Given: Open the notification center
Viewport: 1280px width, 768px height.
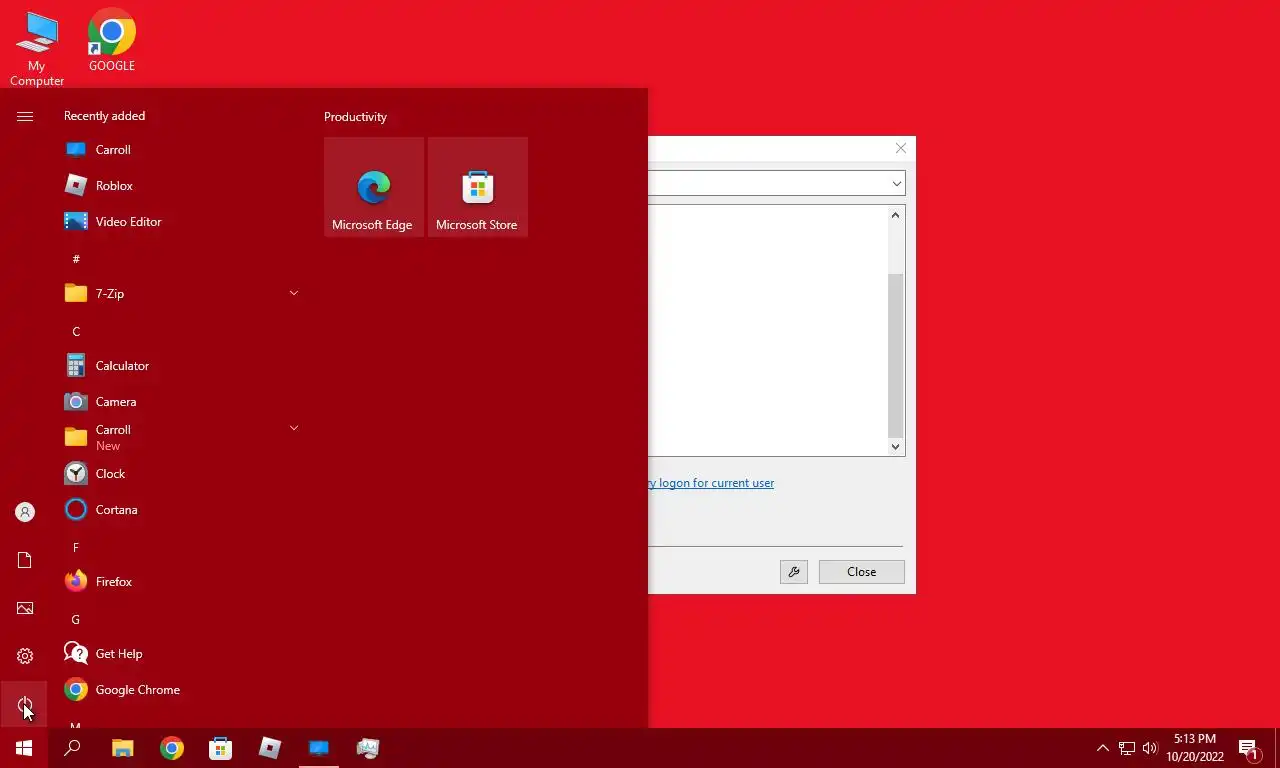Looking at the screenshot, I should pos(1249,748).
